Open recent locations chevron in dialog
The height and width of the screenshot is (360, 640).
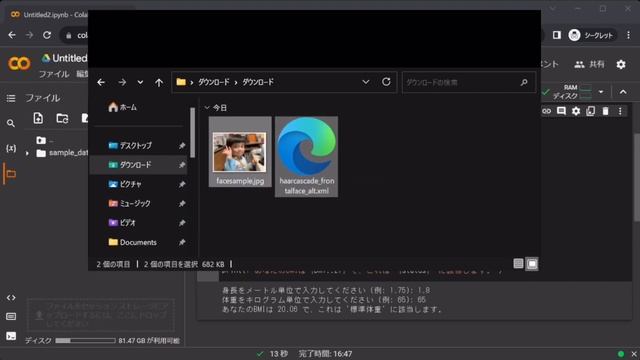point(140,82)
